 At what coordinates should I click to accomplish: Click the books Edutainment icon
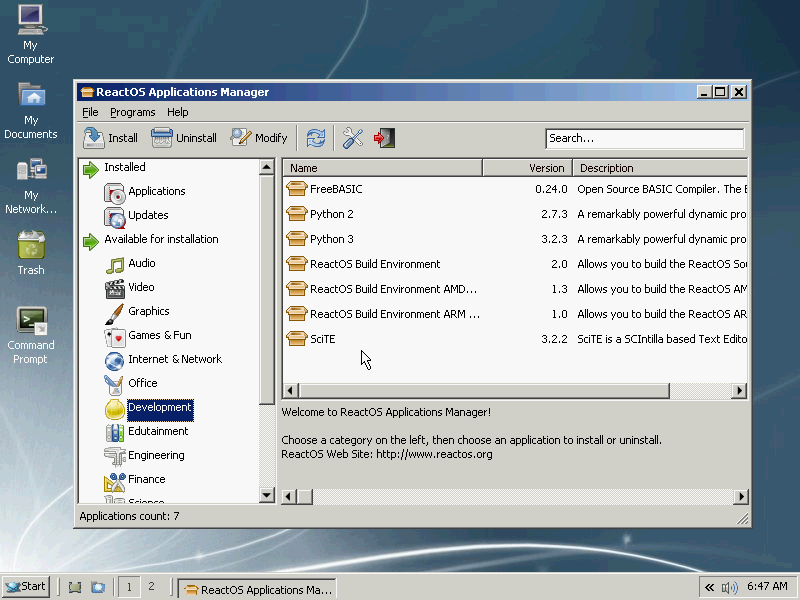pos(115,433)
